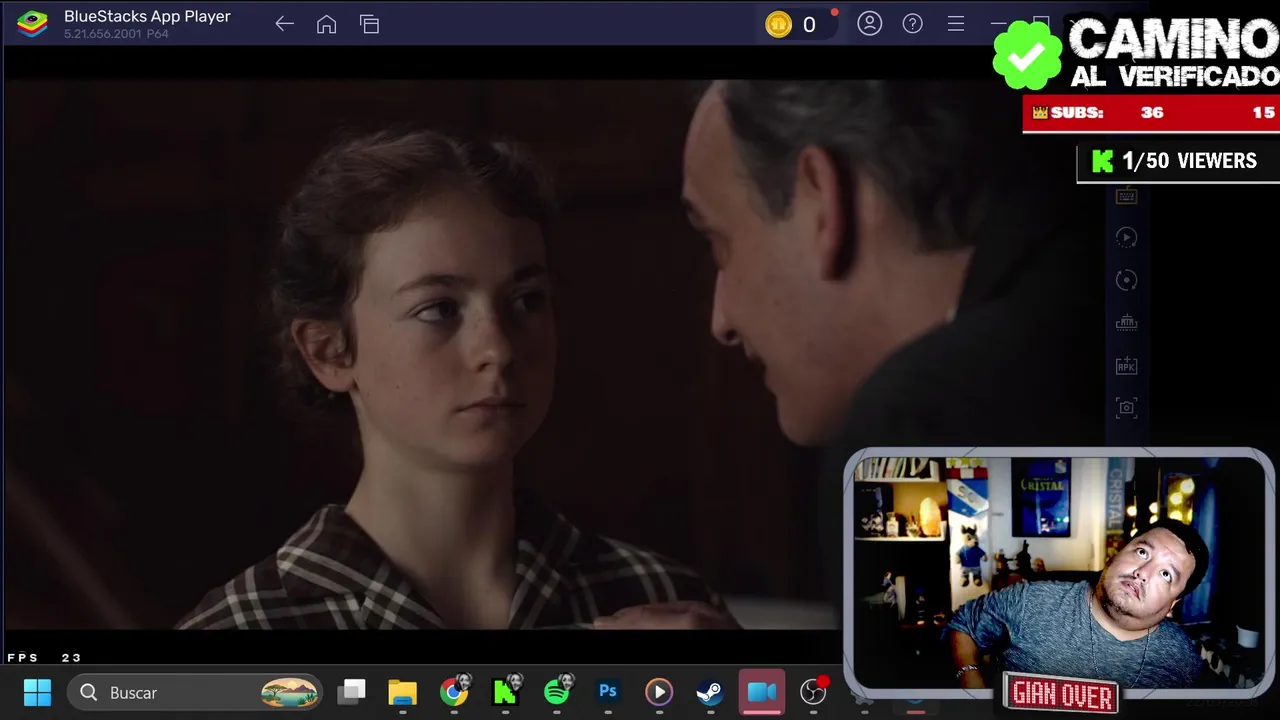Show recent apps in BlueStacks
Image resolution: width=1280 pixels, height=720 pixels.
point(370,24)
